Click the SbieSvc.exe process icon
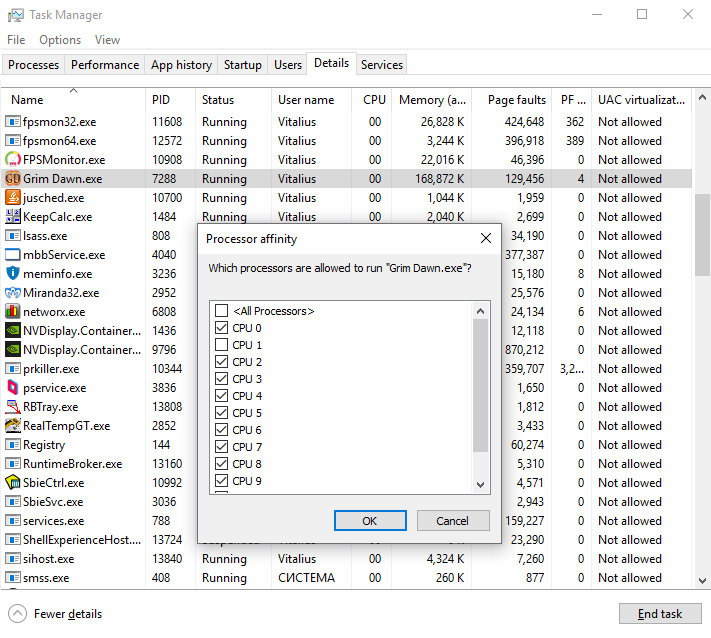Image resolution: width=711 pixels, height=638 pixels. (13, 502)
